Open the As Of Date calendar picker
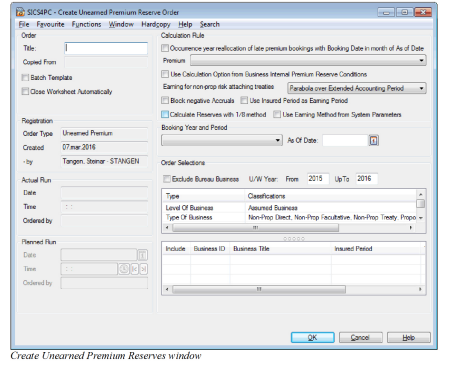 [x=374, y=141]
